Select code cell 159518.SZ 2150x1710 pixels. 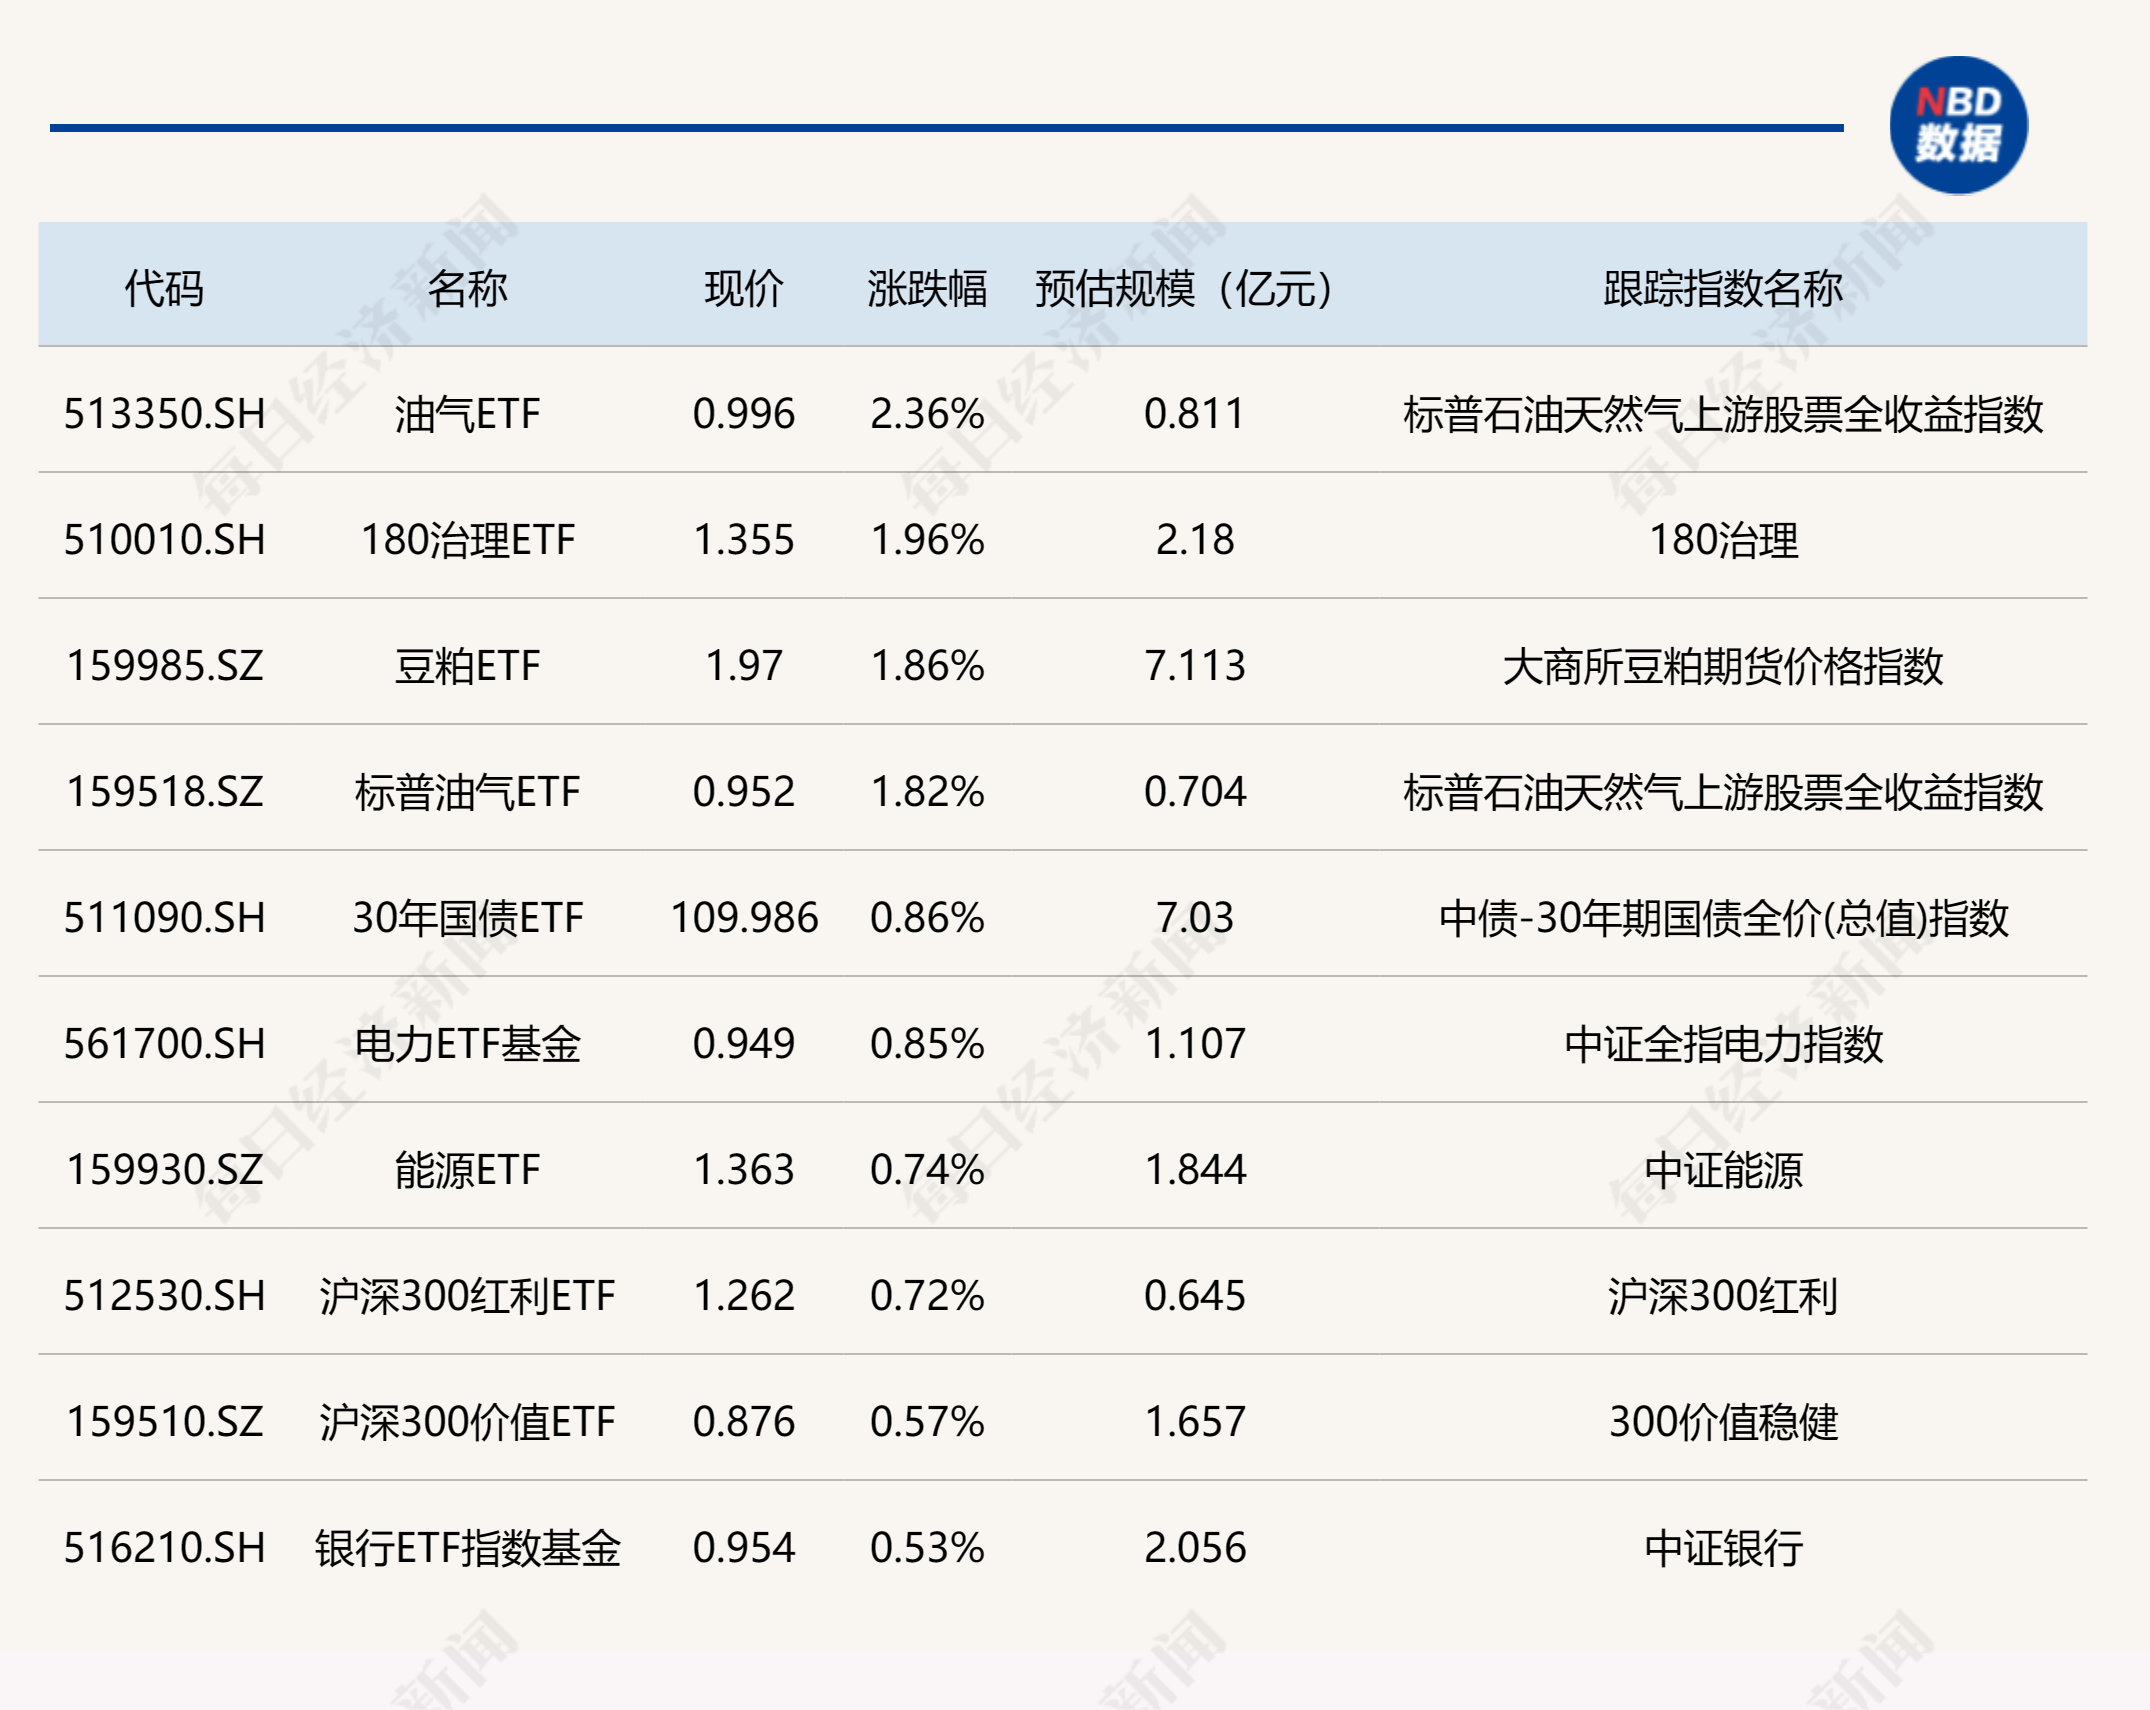tap(165, 792)
